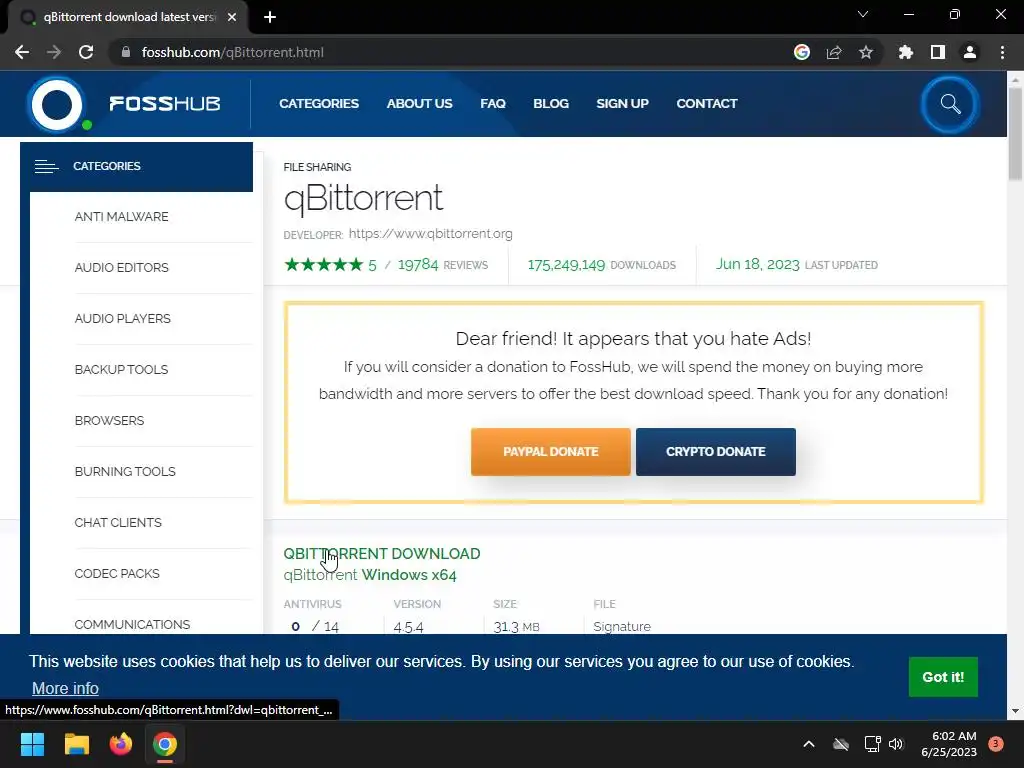1024x768 pixels.
Task: Click the Signature file link
Action: coord(622,626)
